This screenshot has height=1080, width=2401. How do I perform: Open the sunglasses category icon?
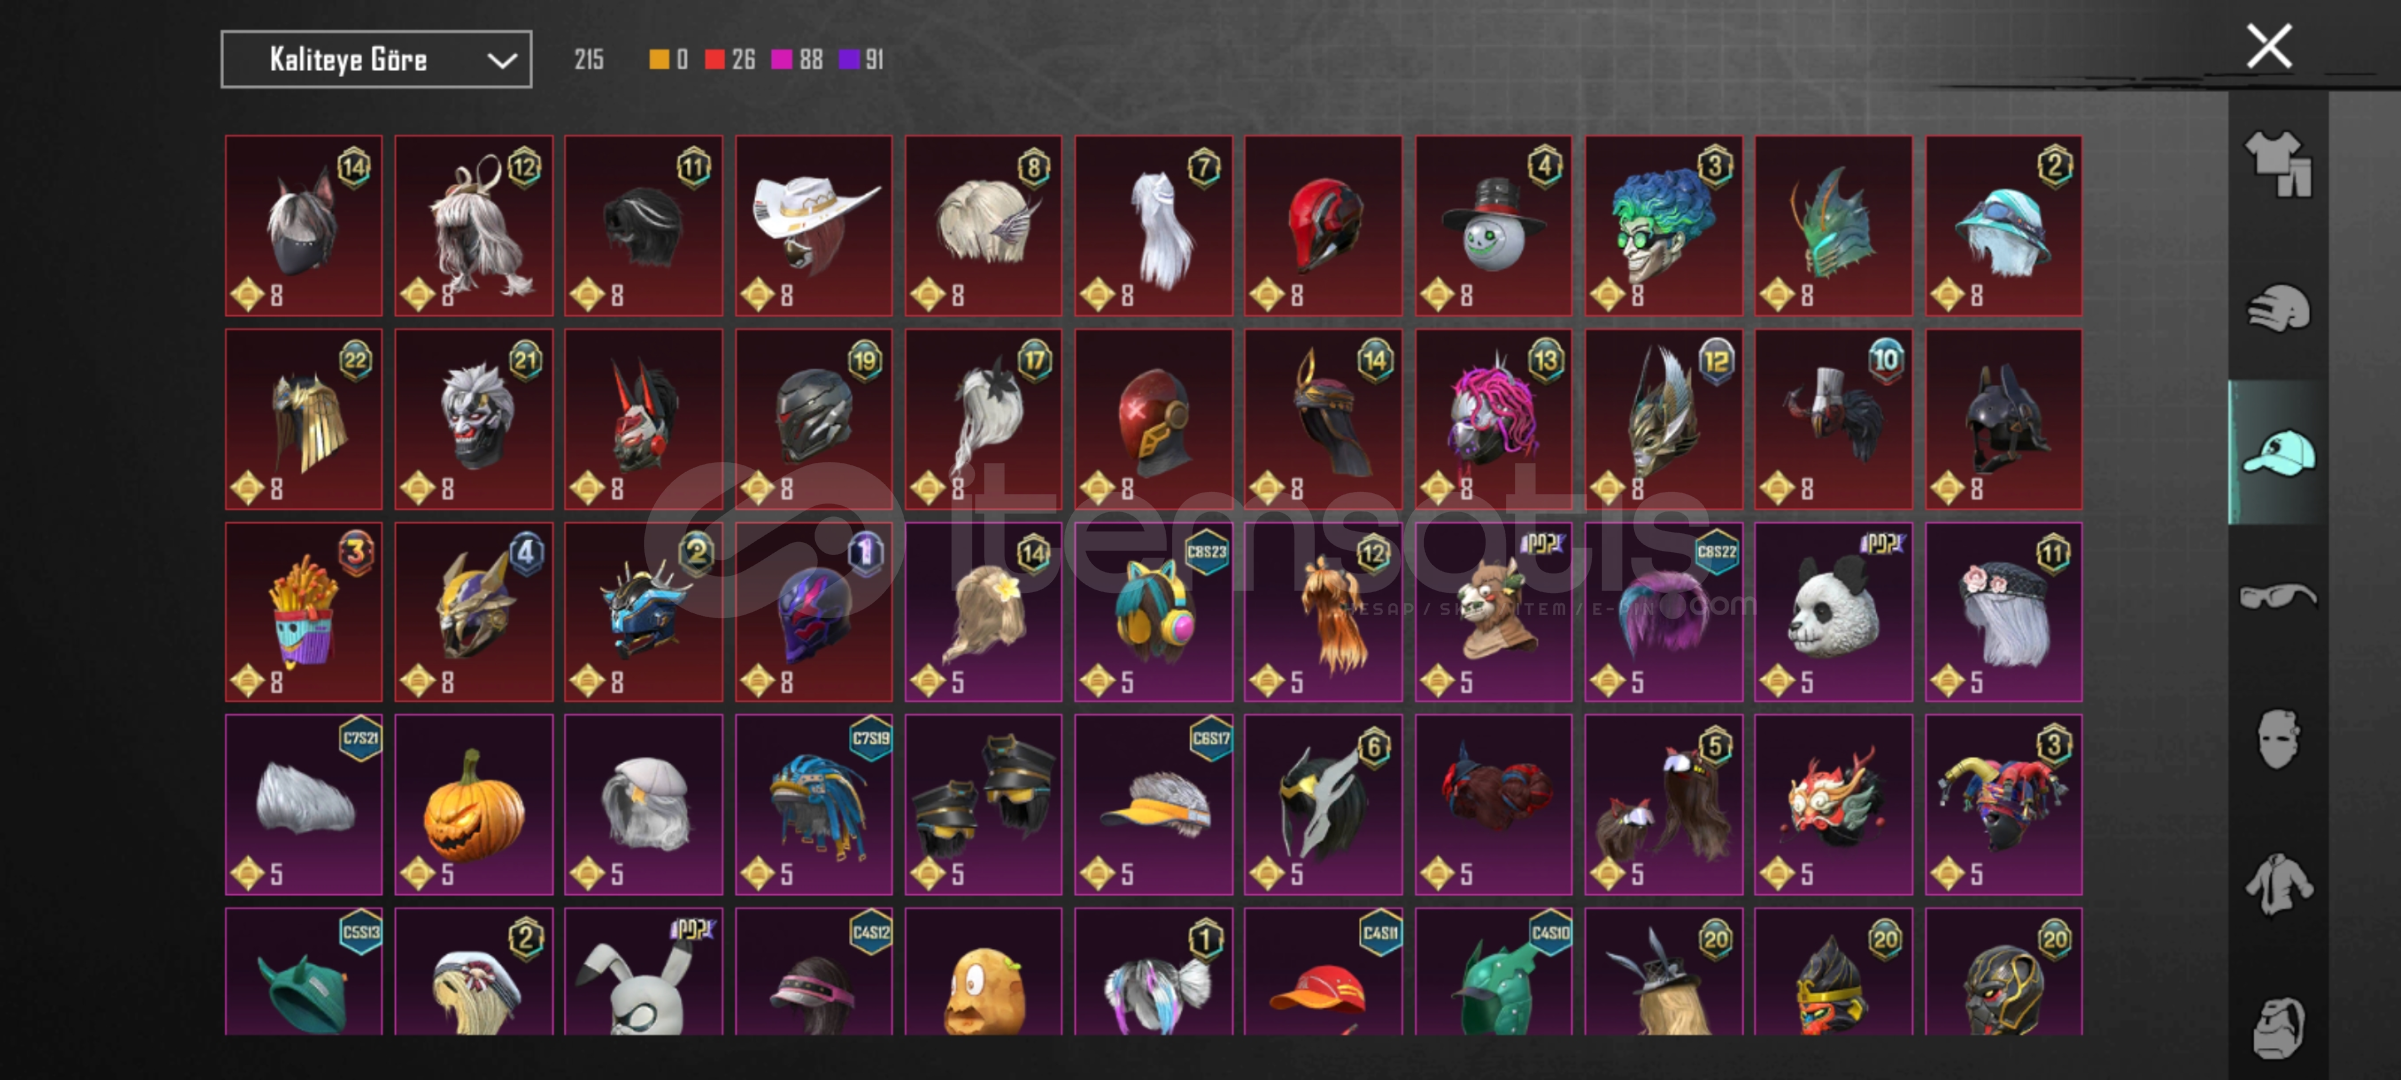(2278, 597)
